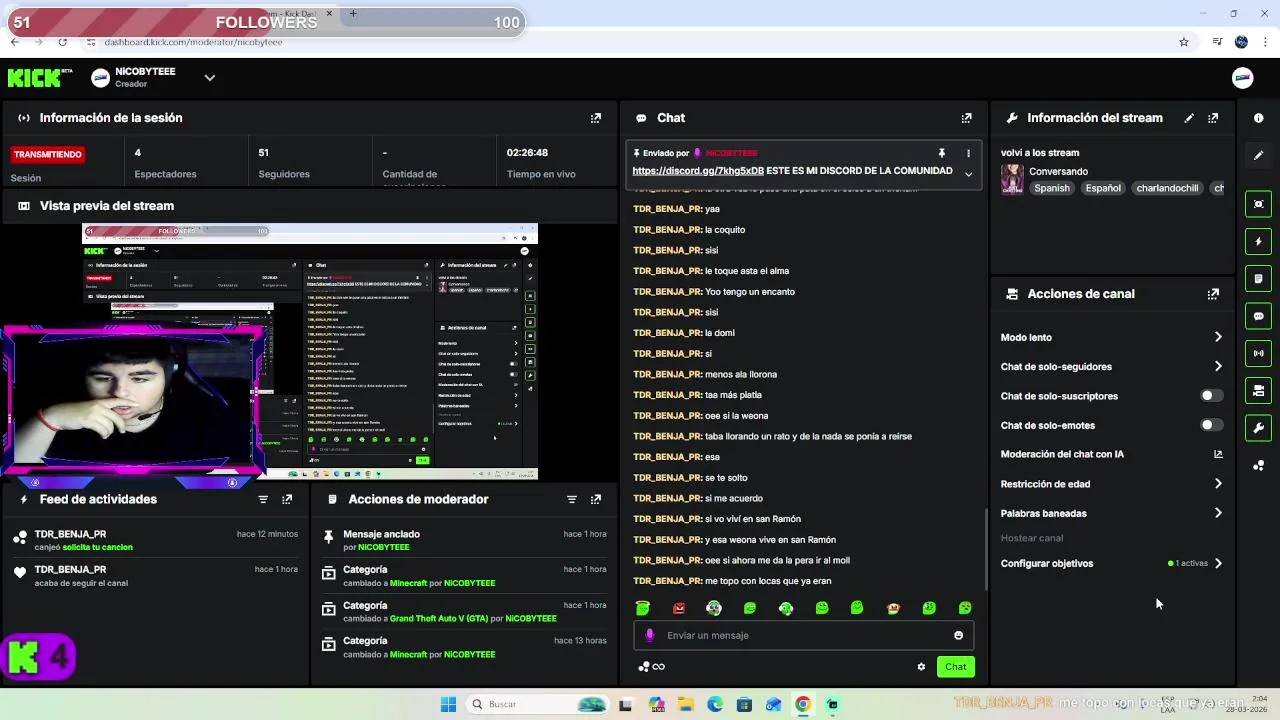Expand Chat de solo-seguidores options

pos(1218,366)
